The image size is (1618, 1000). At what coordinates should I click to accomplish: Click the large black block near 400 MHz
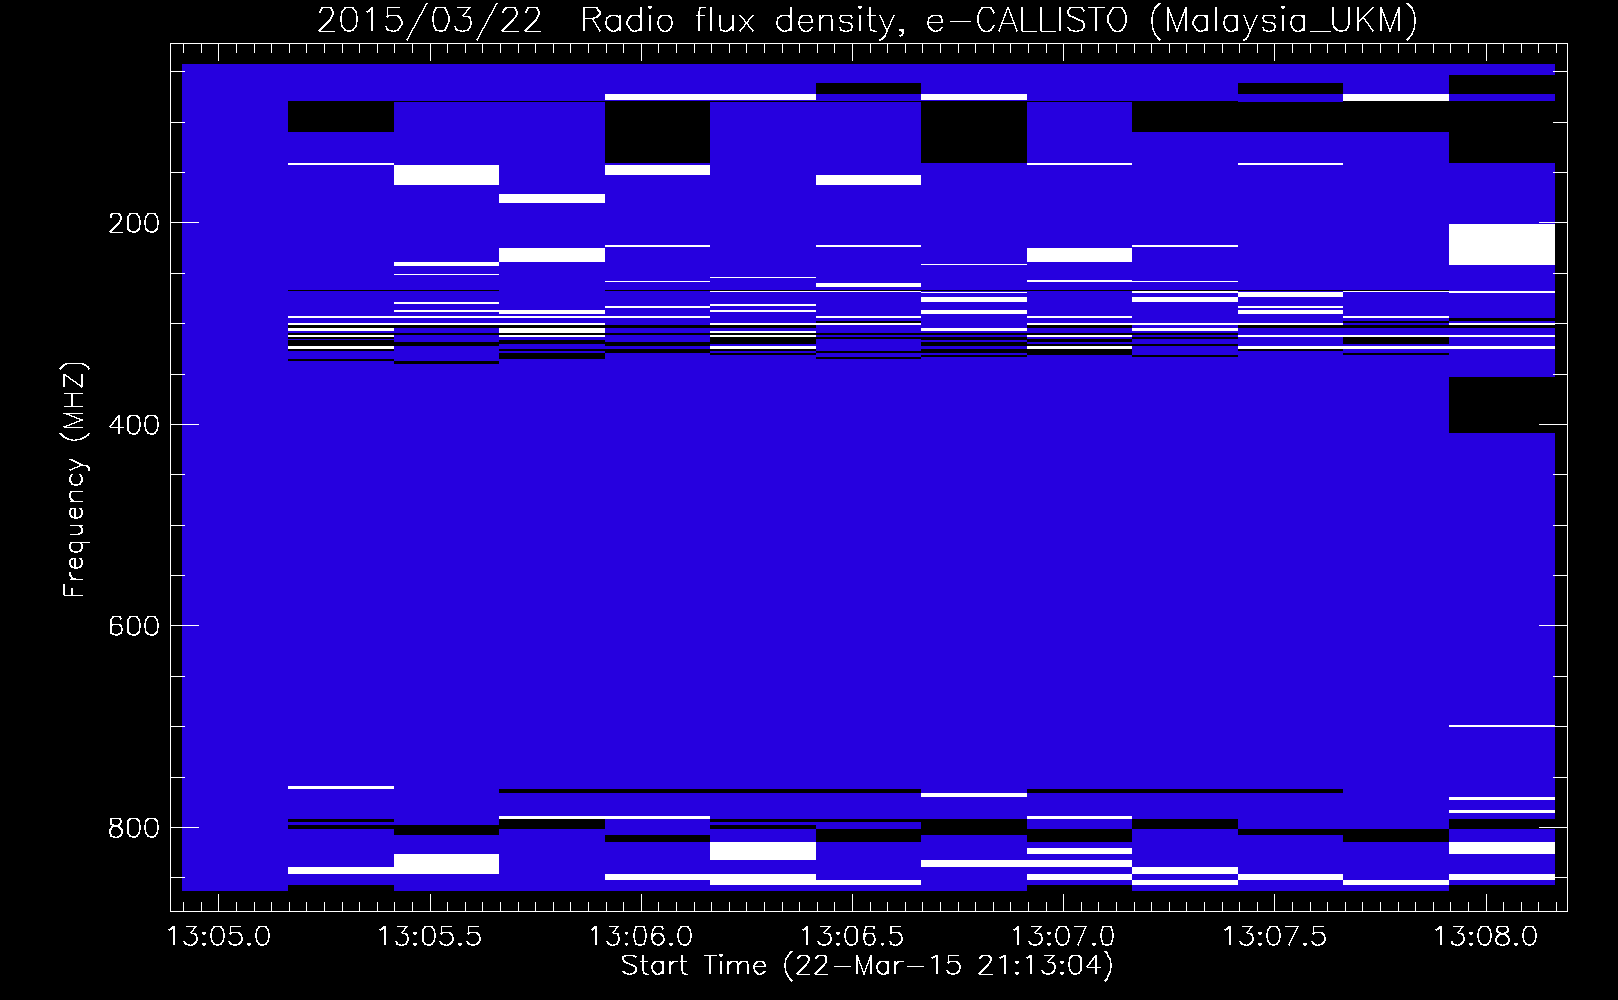point(1502,405)
